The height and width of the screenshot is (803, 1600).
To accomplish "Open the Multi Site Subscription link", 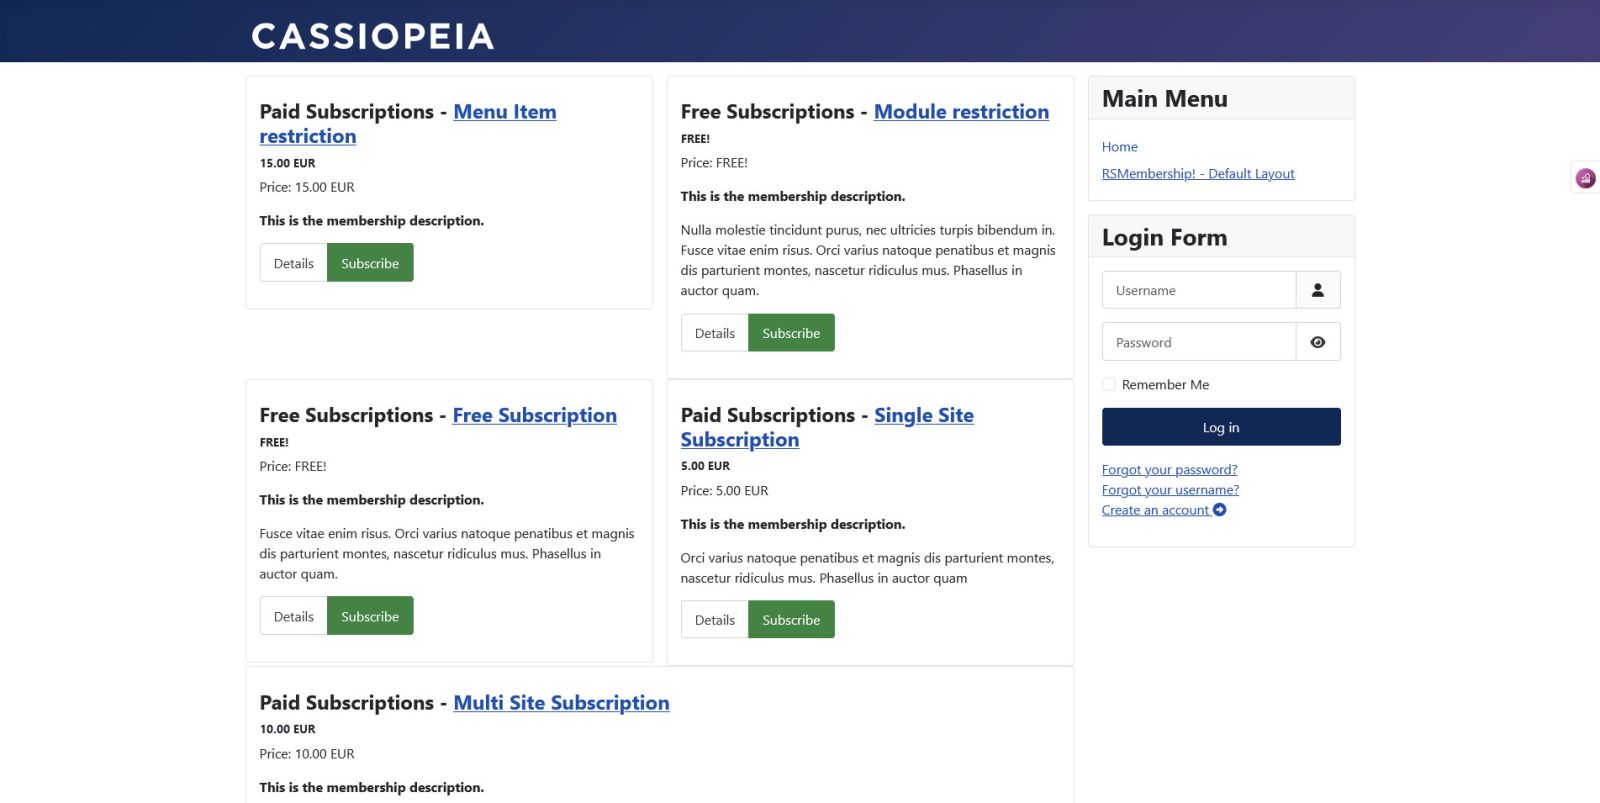I will click(x=562, y=703).
